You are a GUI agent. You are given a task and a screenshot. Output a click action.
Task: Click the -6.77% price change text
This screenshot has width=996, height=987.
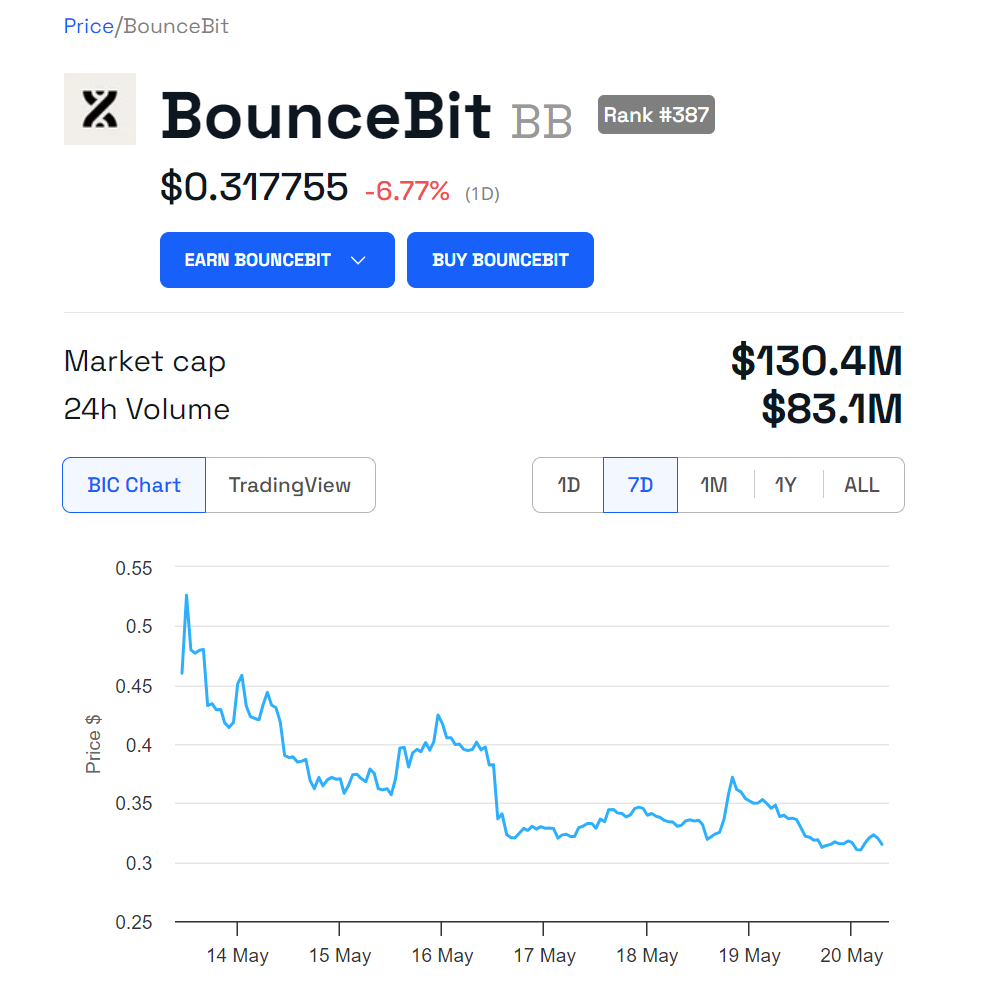(407, 191)
